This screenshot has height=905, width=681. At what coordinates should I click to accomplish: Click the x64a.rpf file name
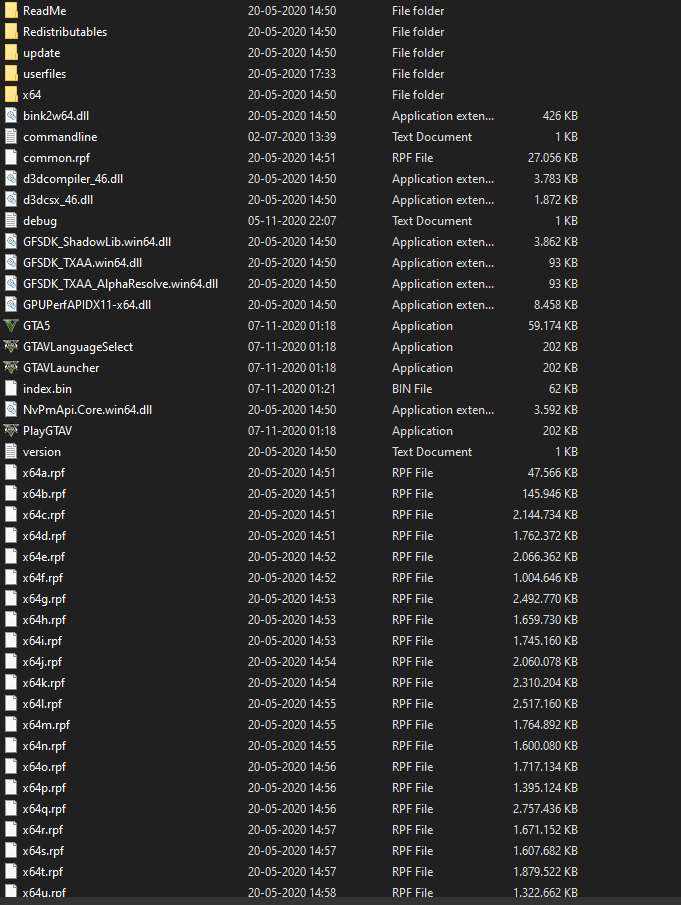click(x=44, y=473)
